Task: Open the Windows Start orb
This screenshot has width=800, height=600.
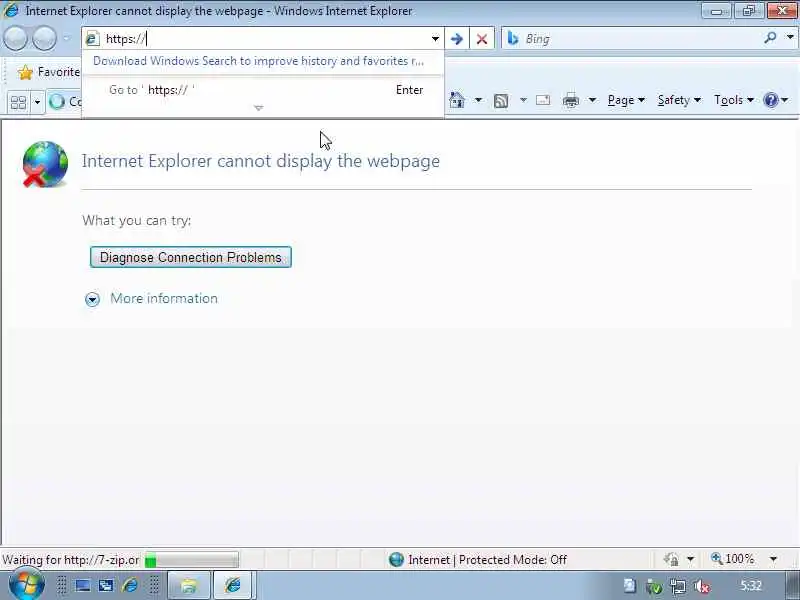Action: pos(26,586)
